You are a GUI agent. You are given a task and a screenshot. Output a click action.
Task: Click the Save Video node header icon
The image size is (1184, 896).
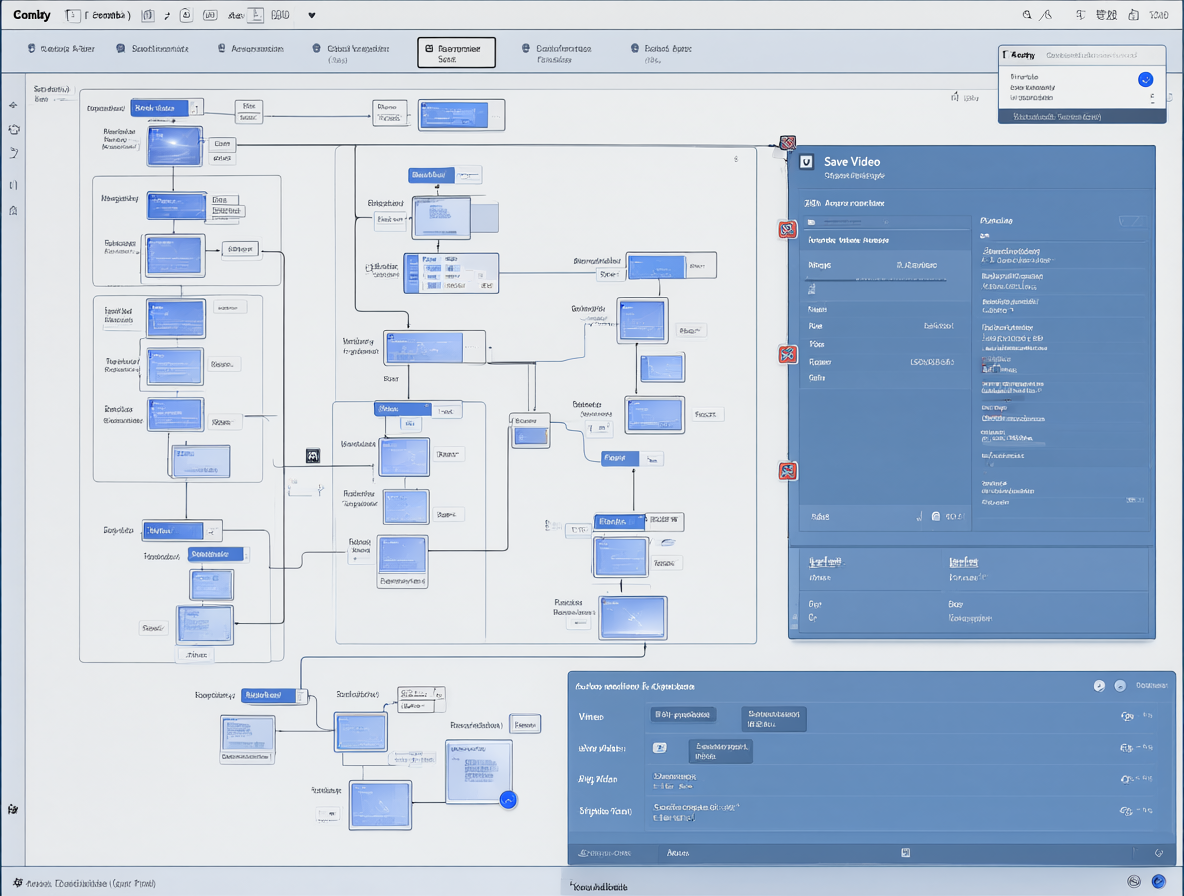(806, 162)
